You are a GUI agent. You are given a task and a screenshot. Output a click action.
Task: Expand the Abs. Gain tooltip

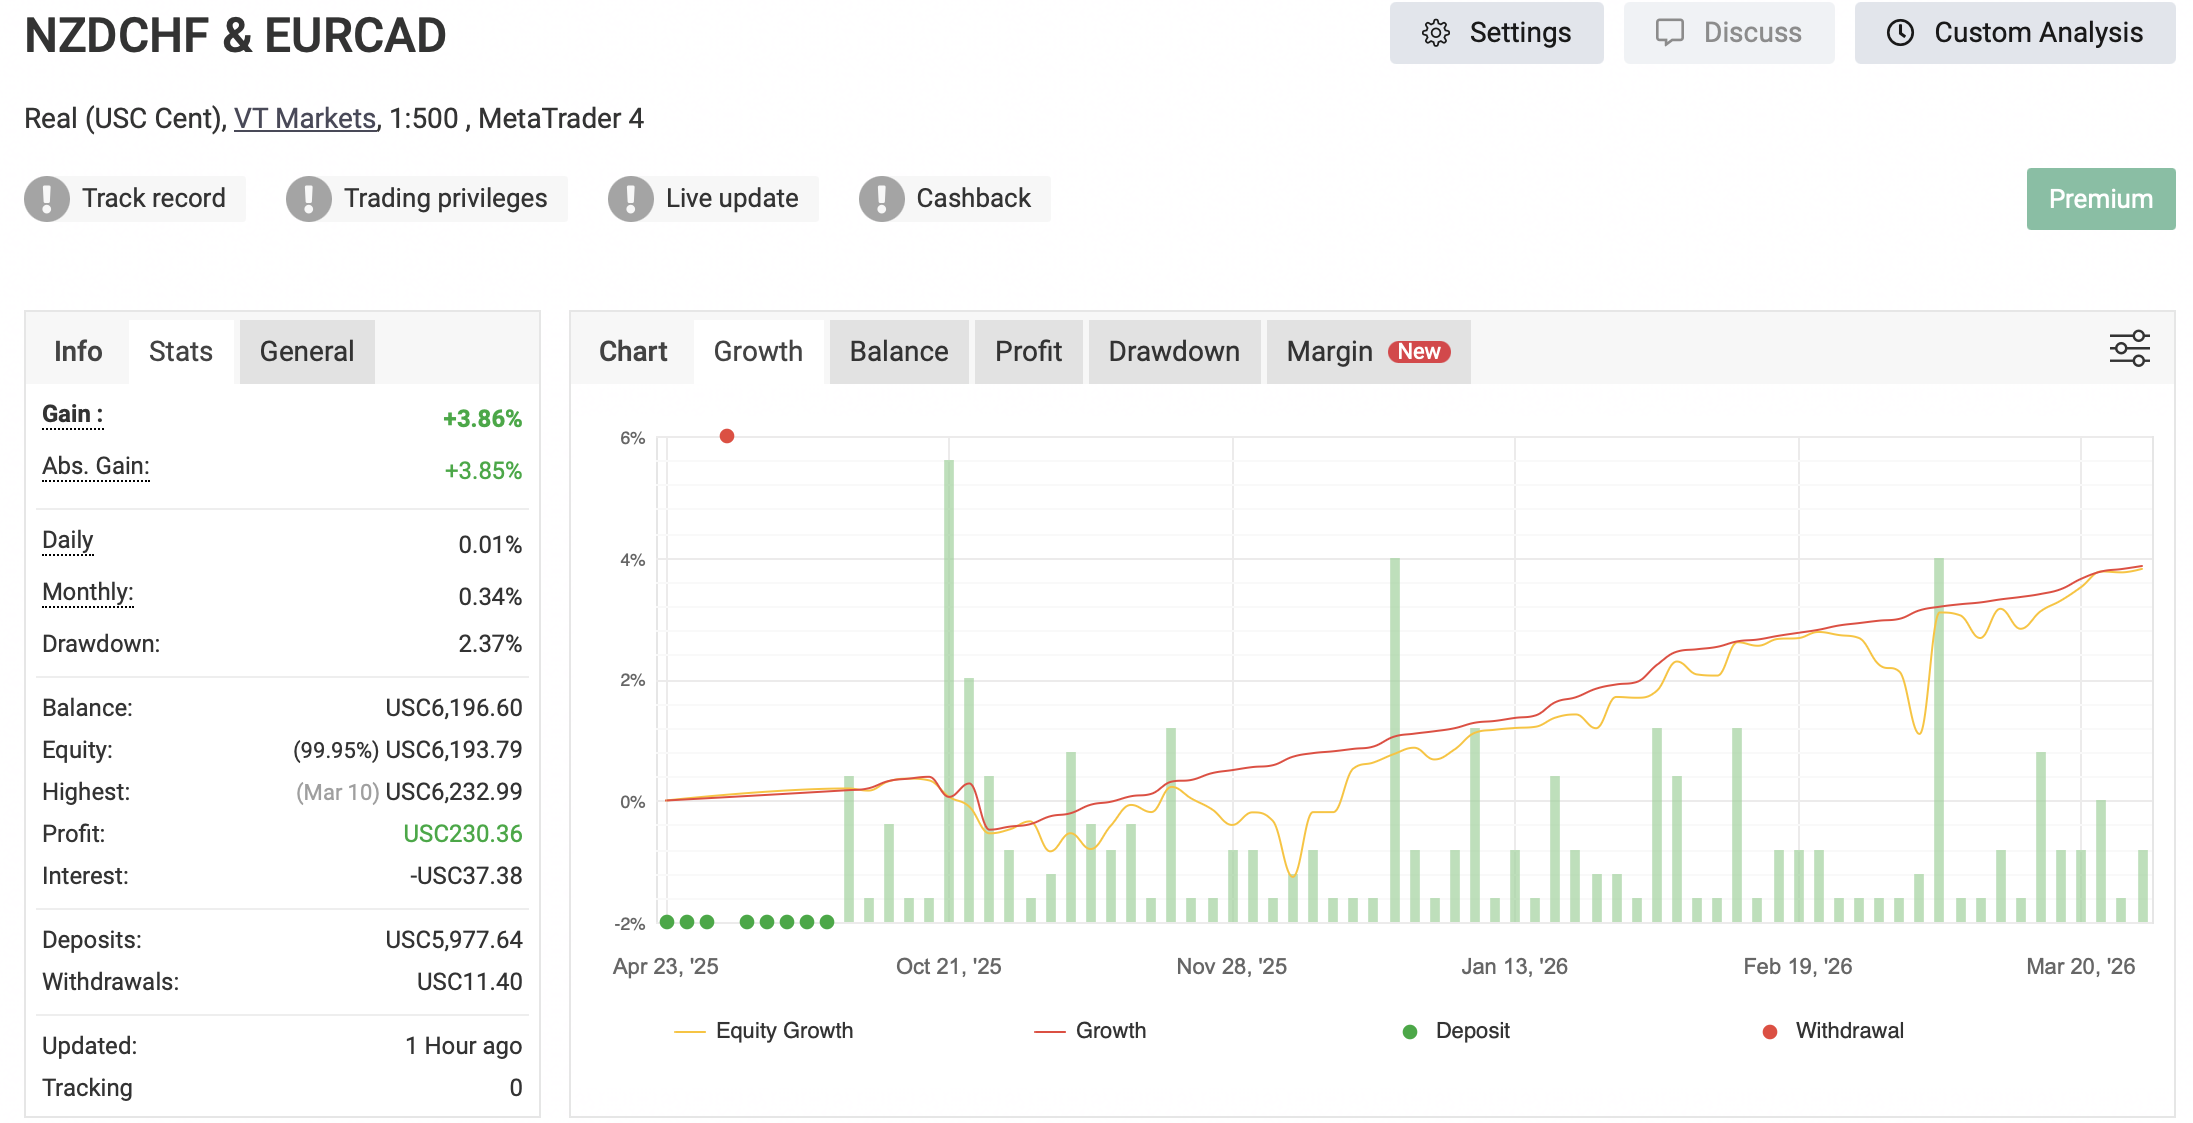click(x=95, y=466)
